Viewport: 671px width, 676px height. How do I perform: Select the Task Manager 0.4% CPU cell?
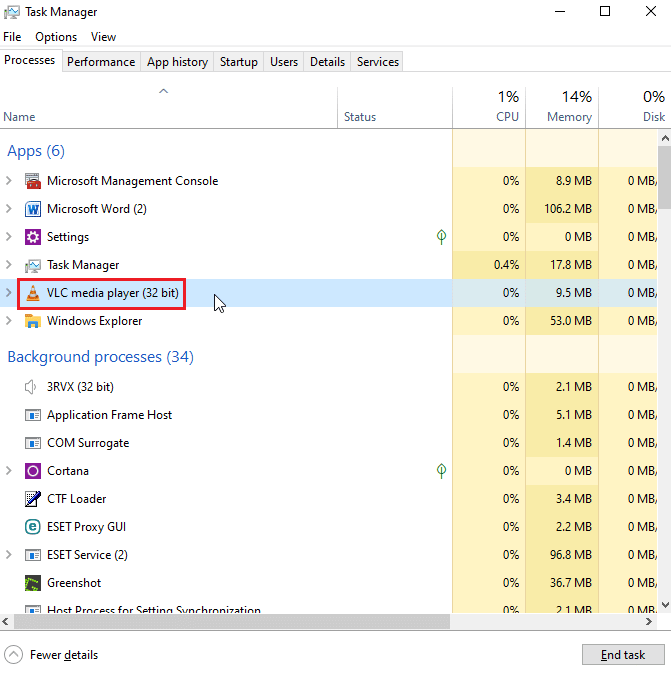(x=489, y=265)
